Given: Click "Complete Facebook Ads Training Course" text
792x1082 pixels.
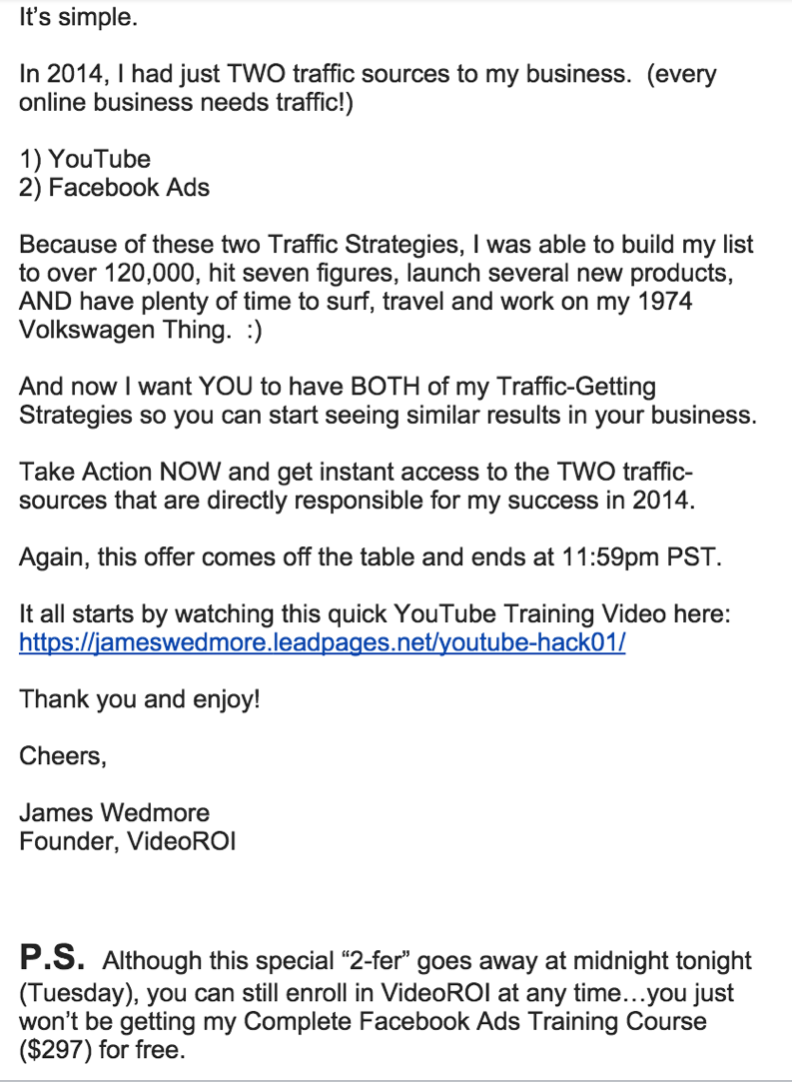Looking at the screenshot, I should [475, 1021].
